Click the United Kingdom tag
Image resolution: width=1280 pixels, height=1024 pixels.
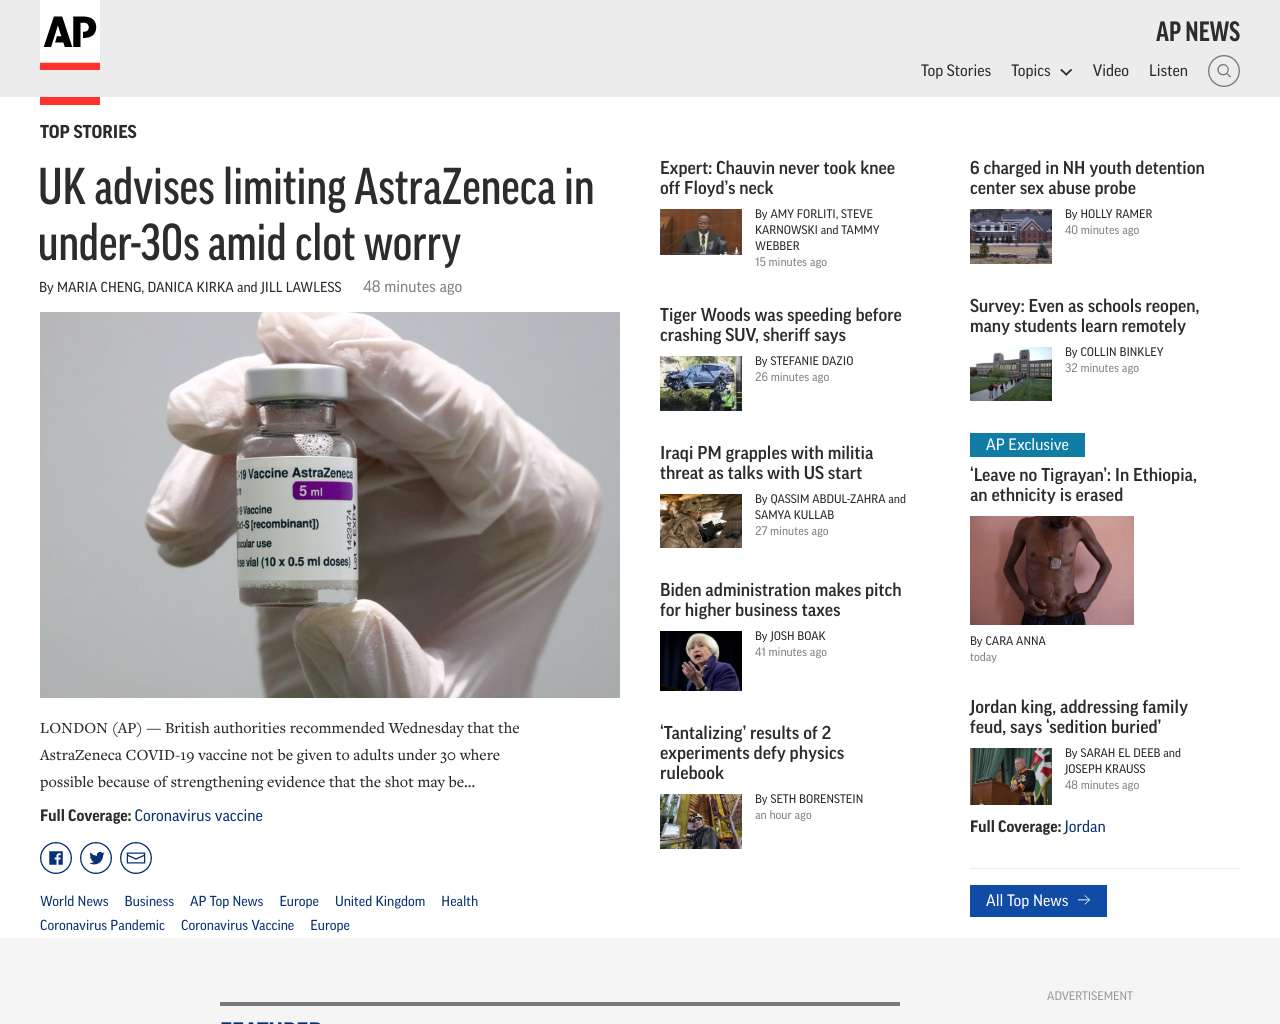[380, 901]
